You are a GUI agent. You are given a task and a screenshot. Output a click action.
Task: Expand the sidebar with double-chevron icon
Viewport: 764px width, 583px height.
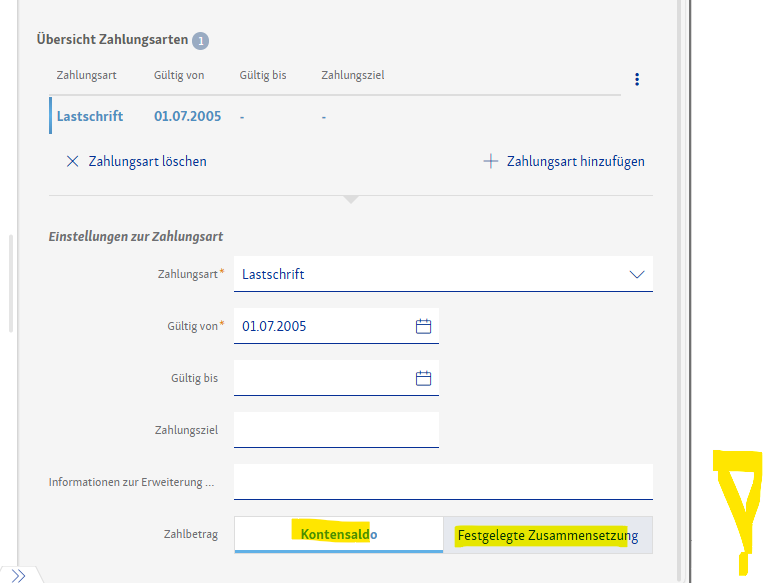19,575
